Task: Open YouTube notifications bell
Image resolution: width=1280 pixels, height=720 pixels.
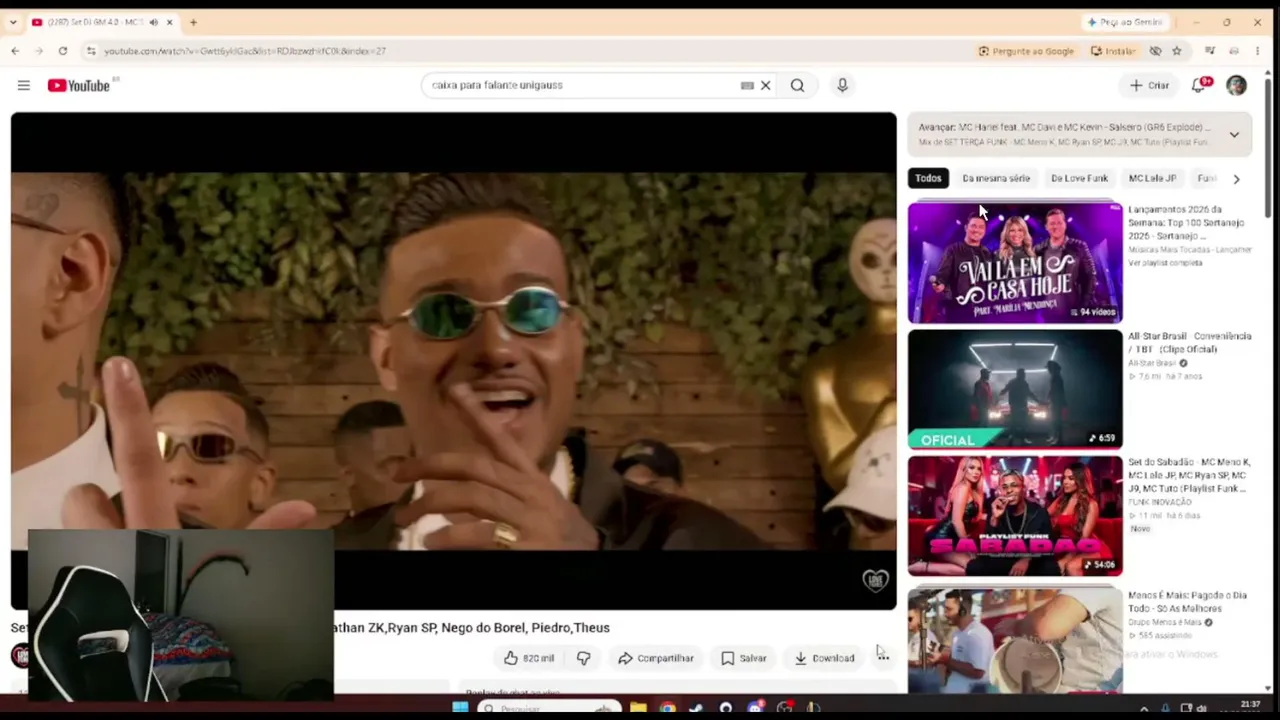Action: pyautogui.click(x=1198, y=85)
